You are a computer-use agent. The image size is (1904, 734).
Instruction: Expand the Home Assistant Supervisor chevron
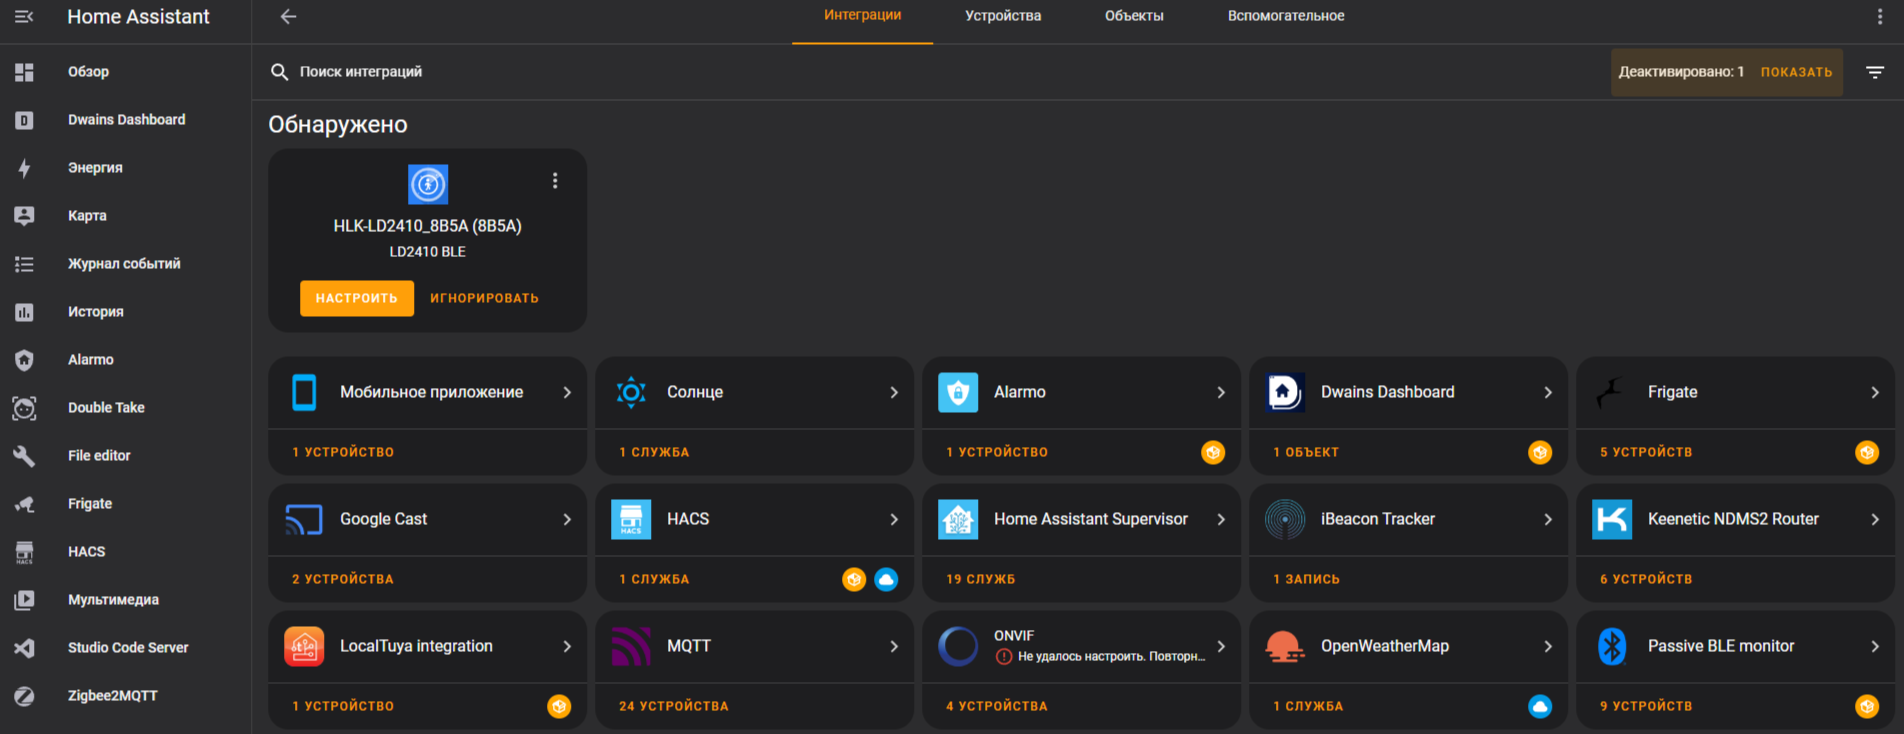1221,519
